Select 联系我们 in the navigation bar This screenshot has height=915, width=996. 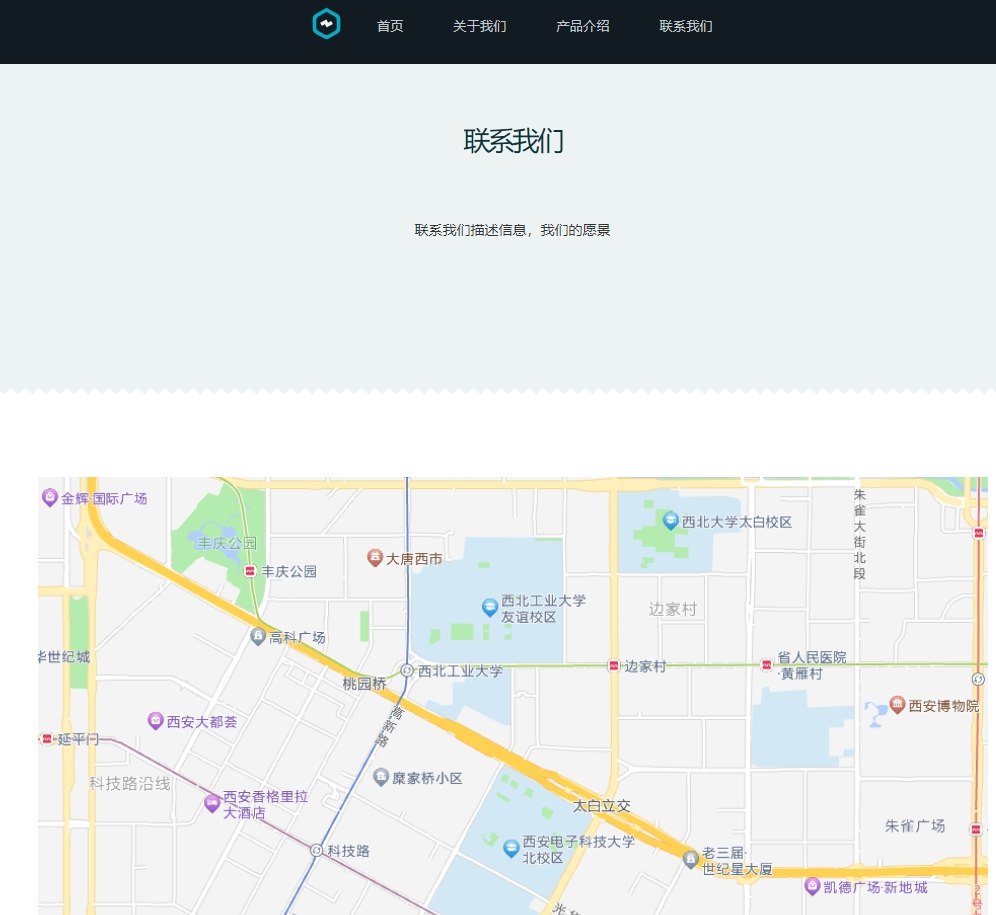pyautogui.click(x=686, y=26)
